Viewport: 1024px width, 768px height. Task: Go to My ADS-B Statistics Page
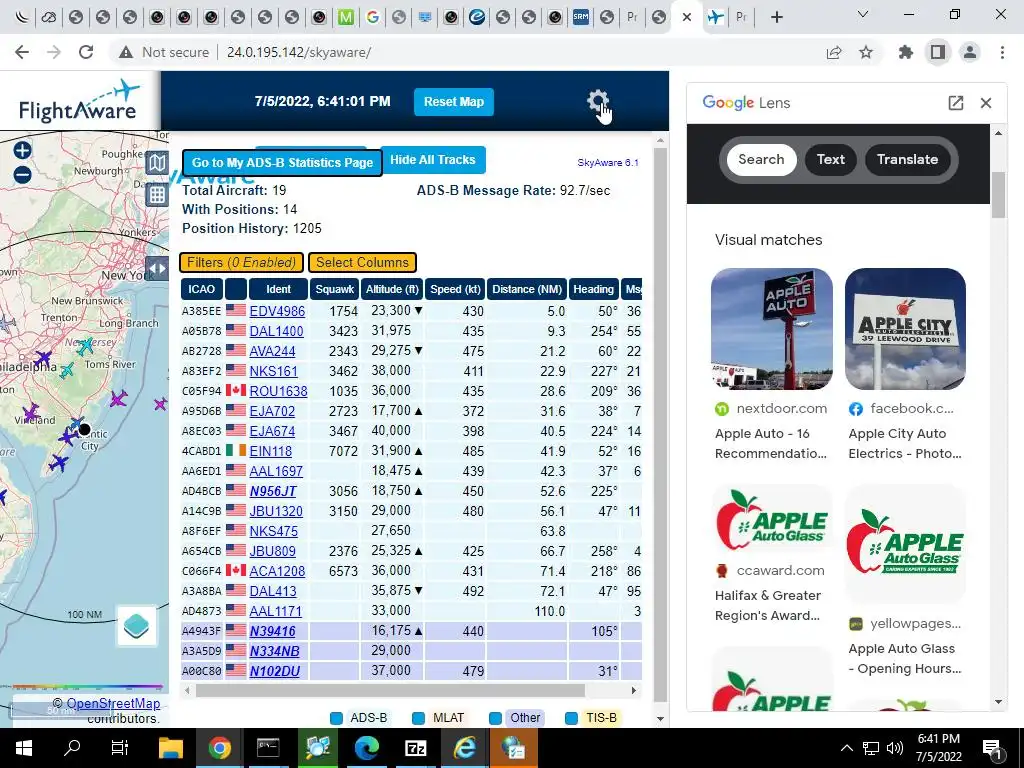[282, 163]
